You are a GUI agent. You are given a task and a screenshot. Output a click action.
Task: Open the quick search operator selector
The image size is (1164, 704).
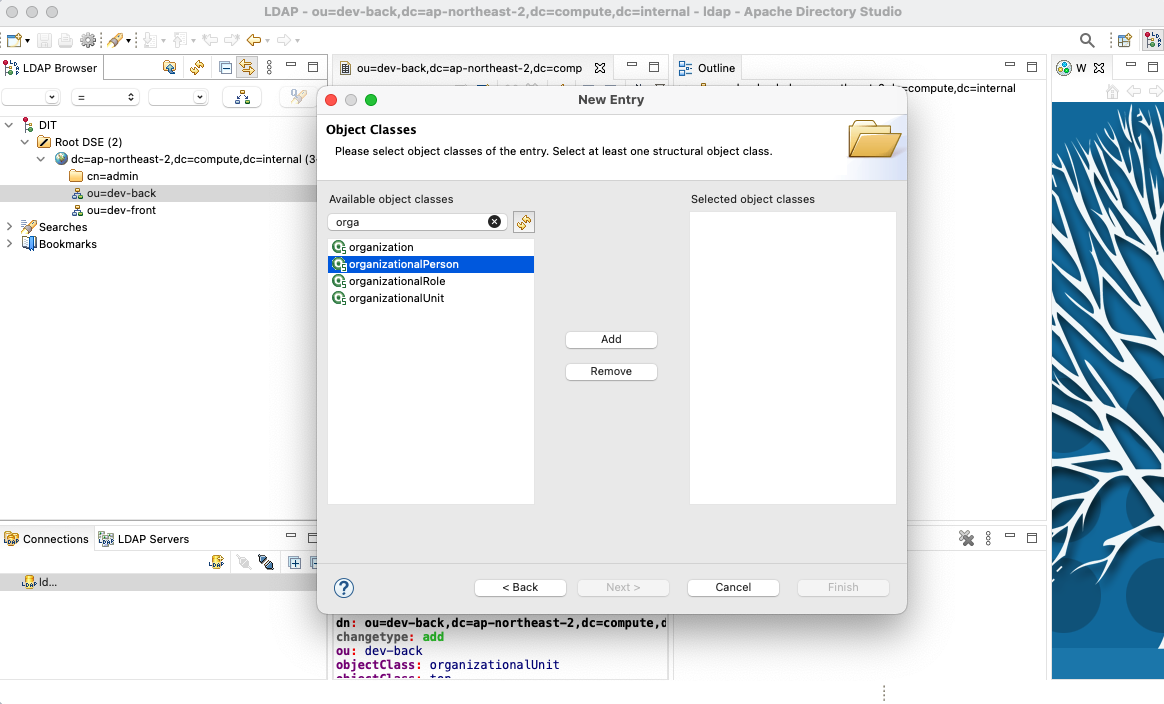105,97
